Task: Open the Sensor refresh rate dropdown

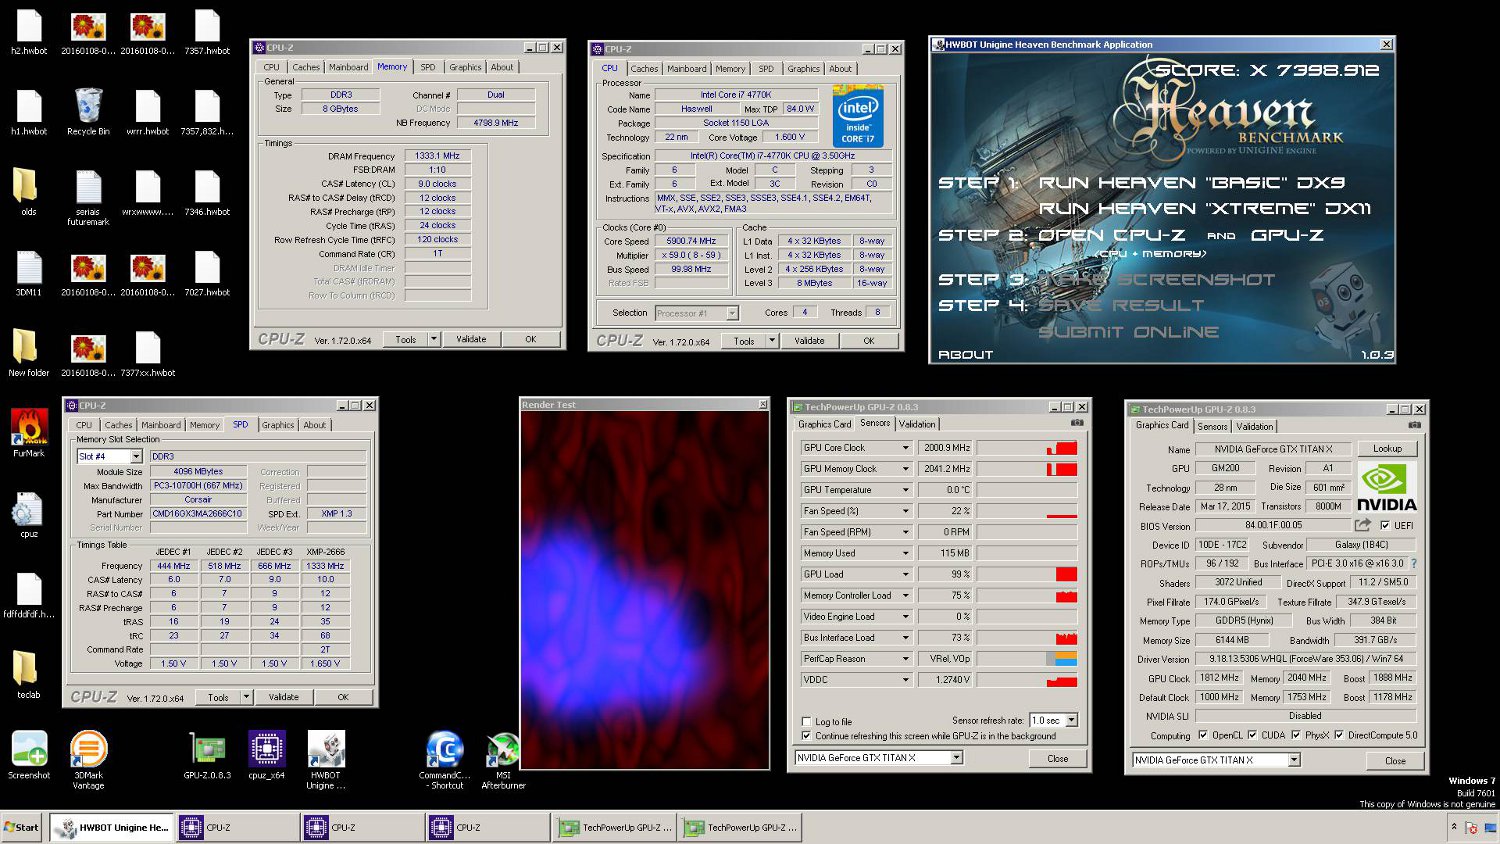Action: tap(1071, 720)
